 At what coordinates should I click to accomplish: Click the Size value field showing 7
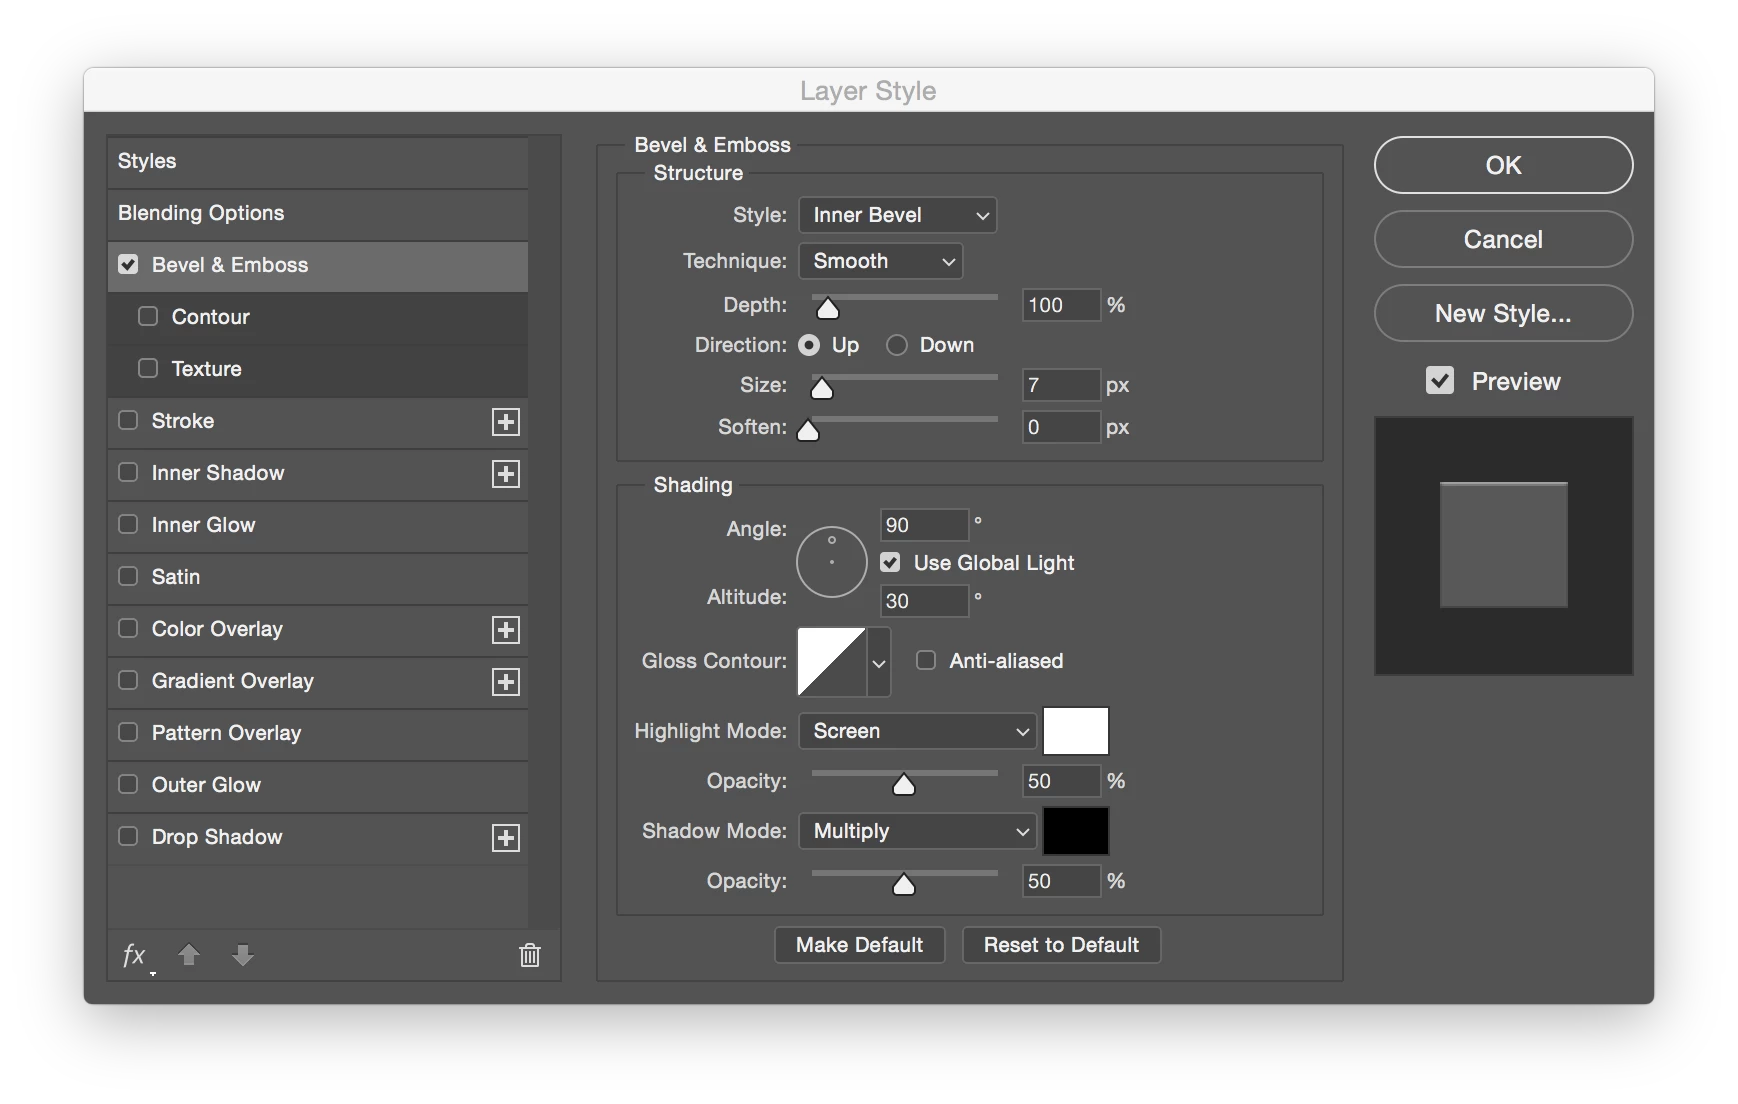coord(1061,385)
